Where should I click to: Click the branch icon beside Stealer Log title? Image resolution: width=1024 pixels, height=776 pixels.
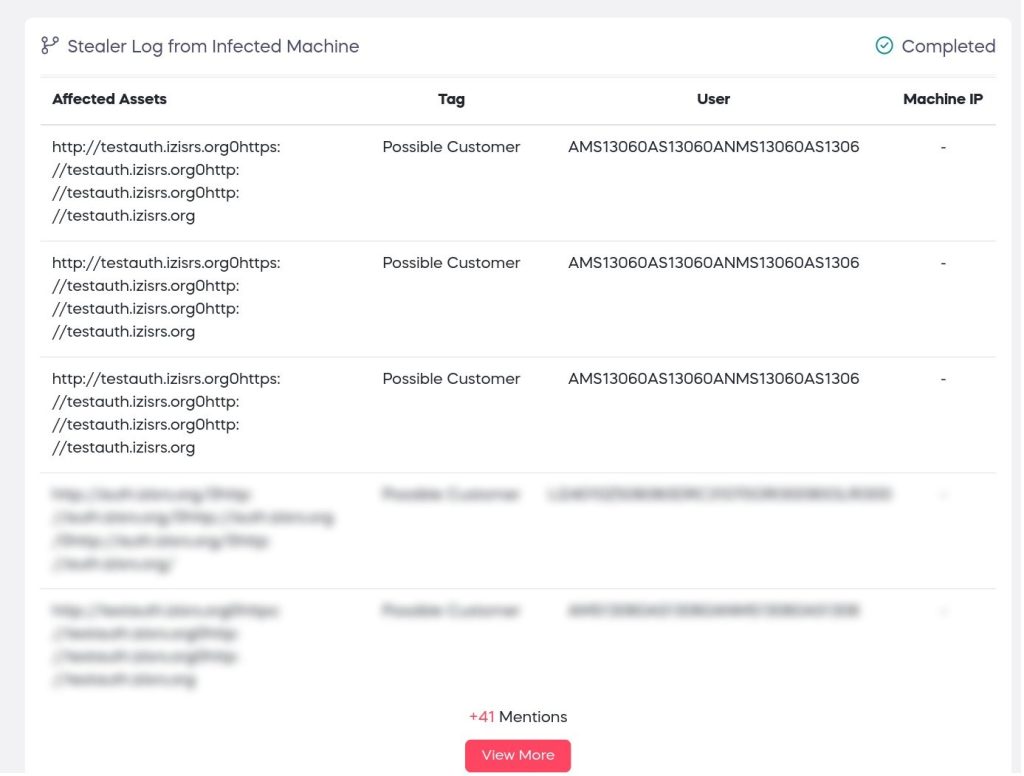50,46
